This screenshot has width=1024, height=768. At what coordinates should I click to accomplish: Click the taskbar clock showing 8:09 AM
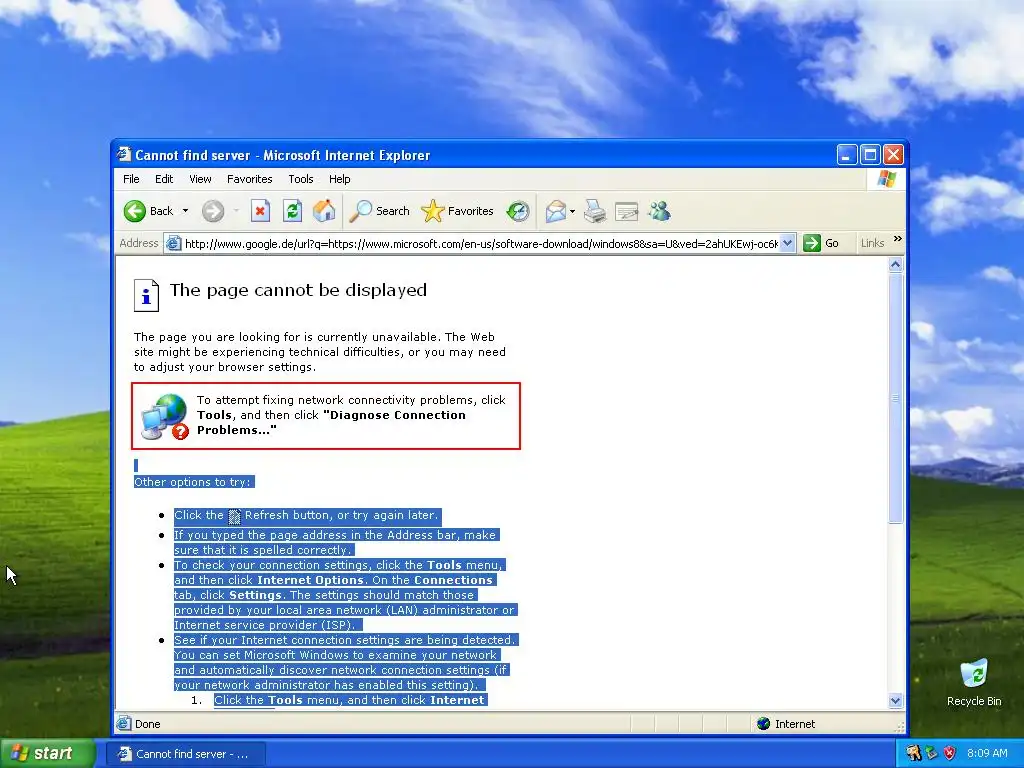987,753
